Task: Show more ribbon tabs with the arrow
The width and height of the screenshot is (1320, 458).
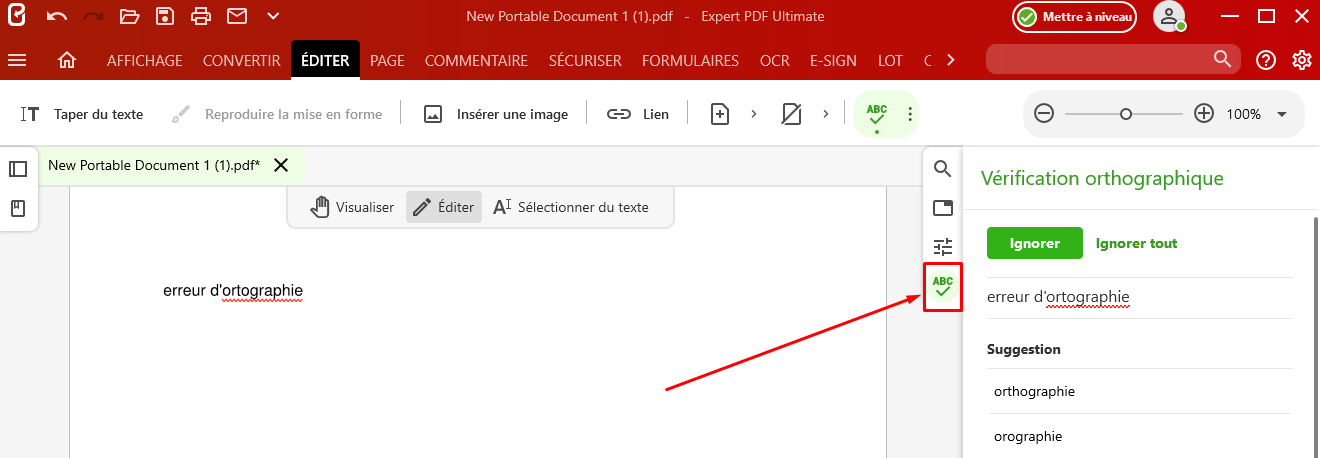Action: click(950, 60)
